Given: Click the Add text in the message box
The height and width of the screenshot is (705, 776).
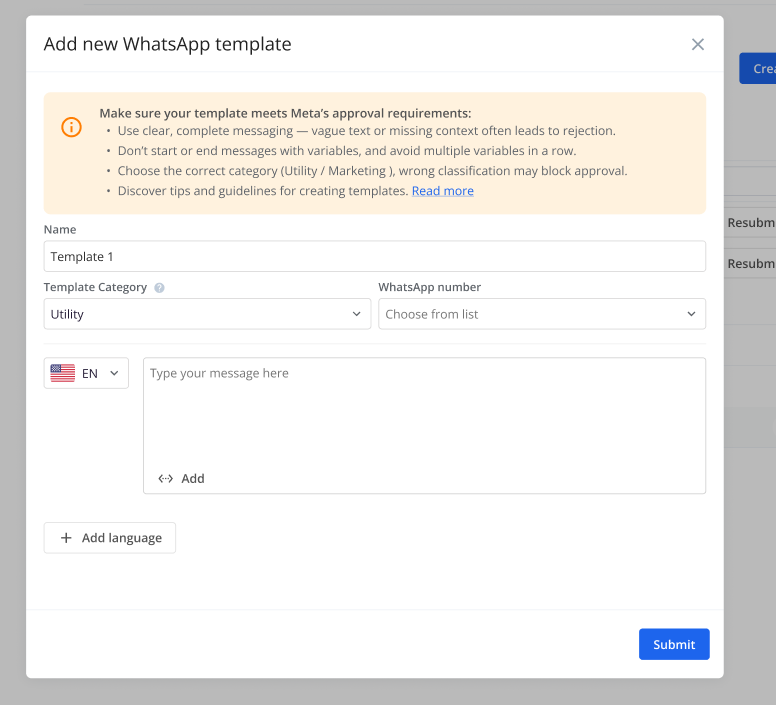Looking at the screenshot, I should coord(193,479).
